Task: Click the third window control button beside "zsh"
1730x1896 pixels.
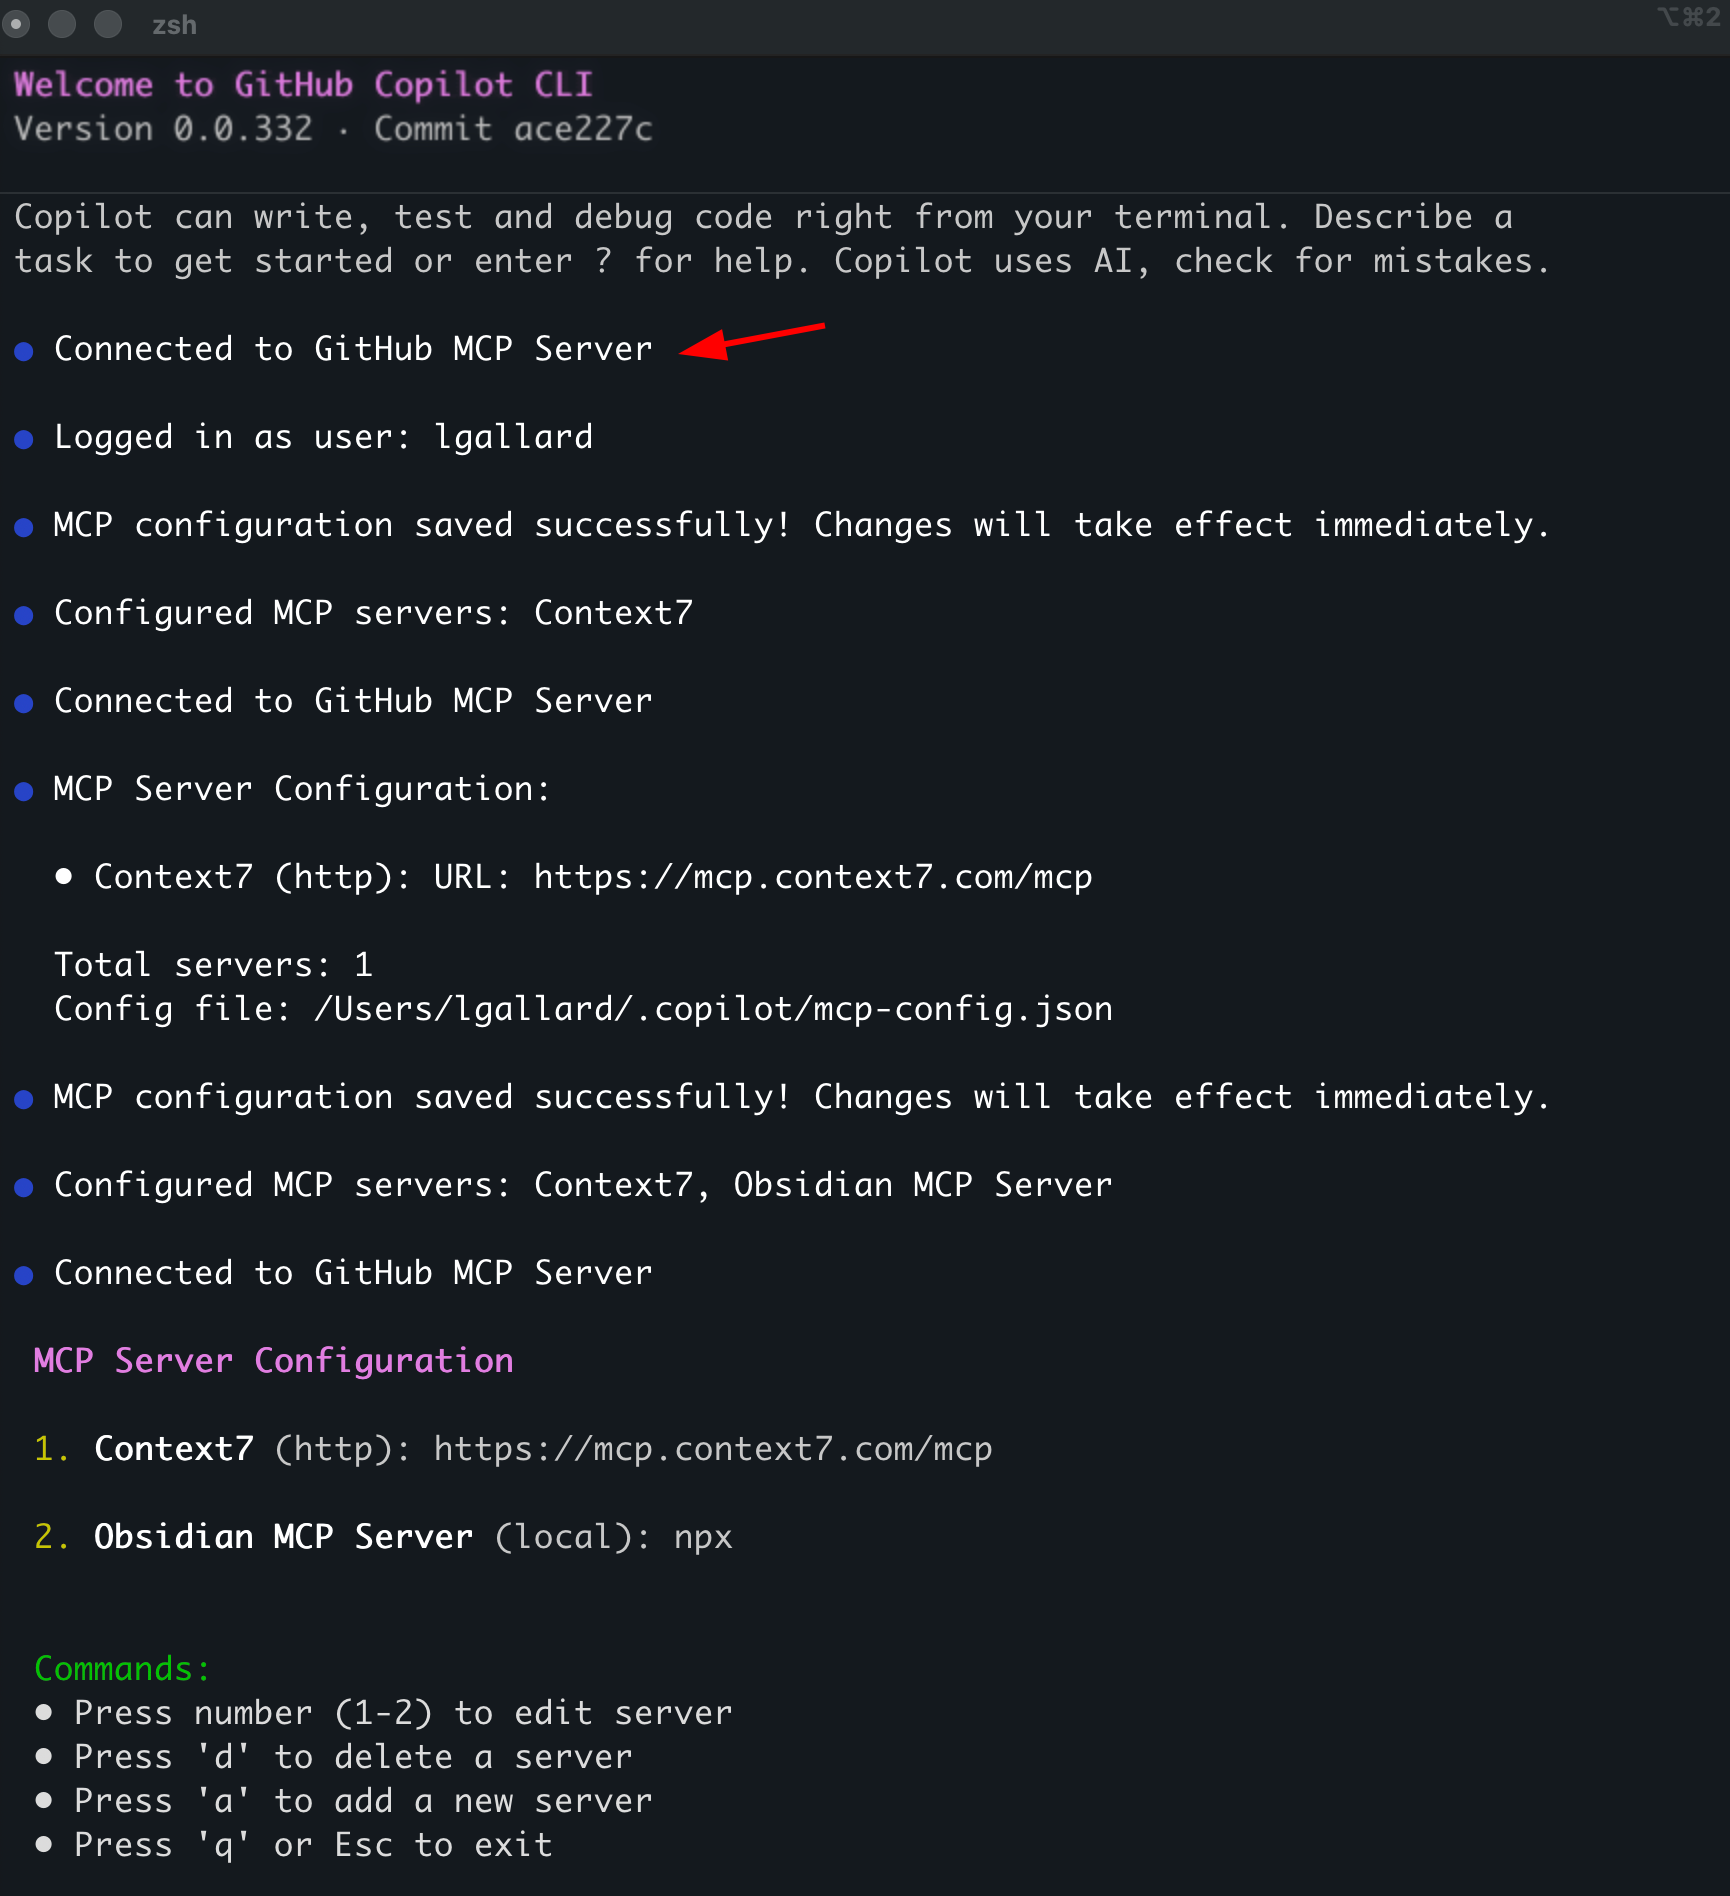Action: (x=107, y=24)
